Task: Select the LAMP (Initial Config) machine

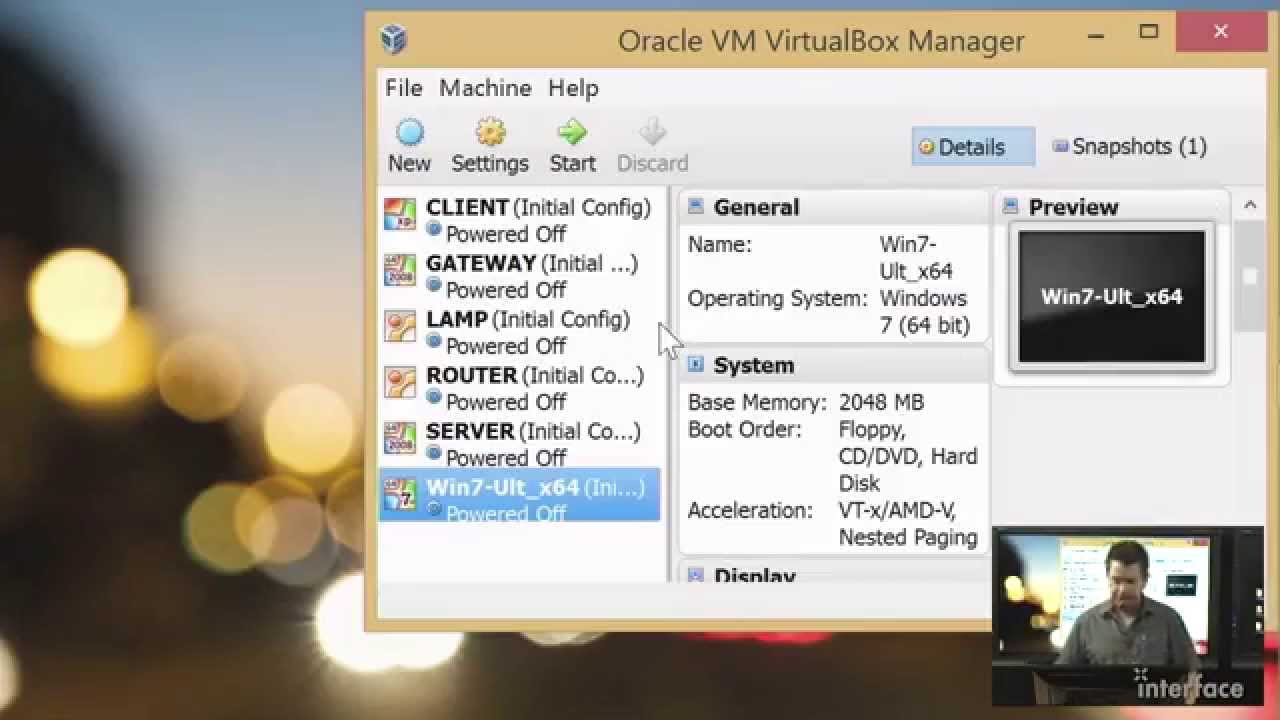Action: (x=520, y=331)
